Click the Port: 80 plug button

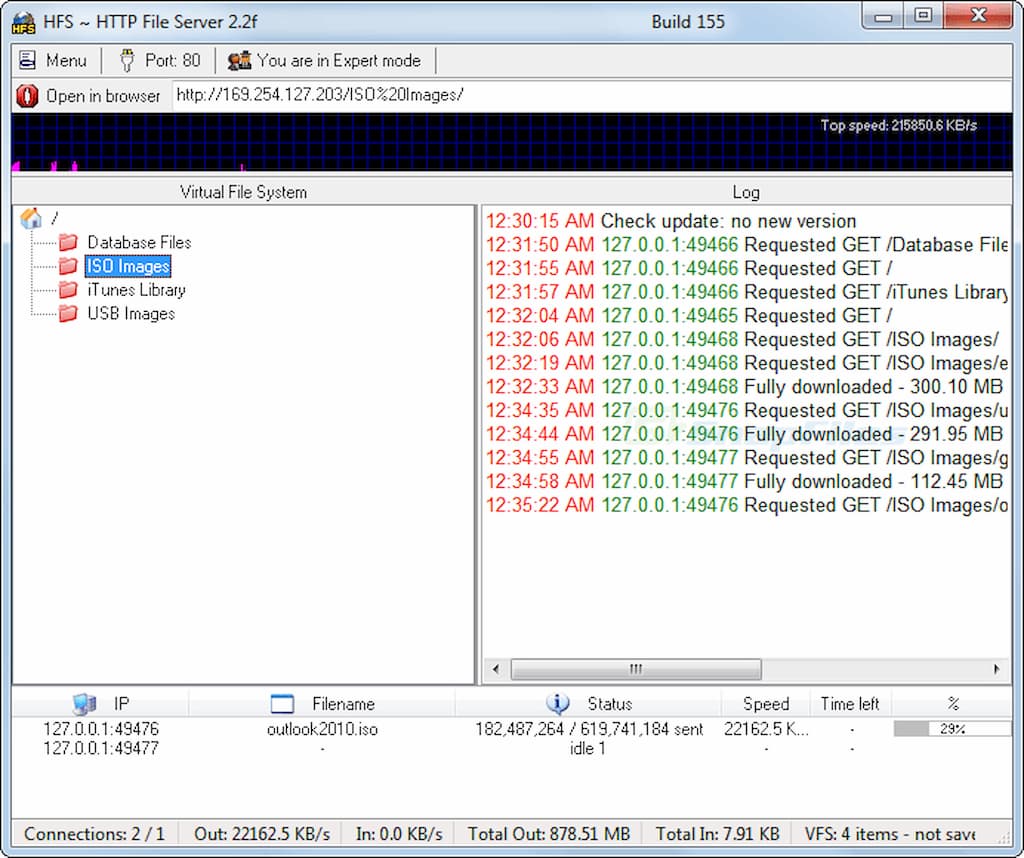160,60
